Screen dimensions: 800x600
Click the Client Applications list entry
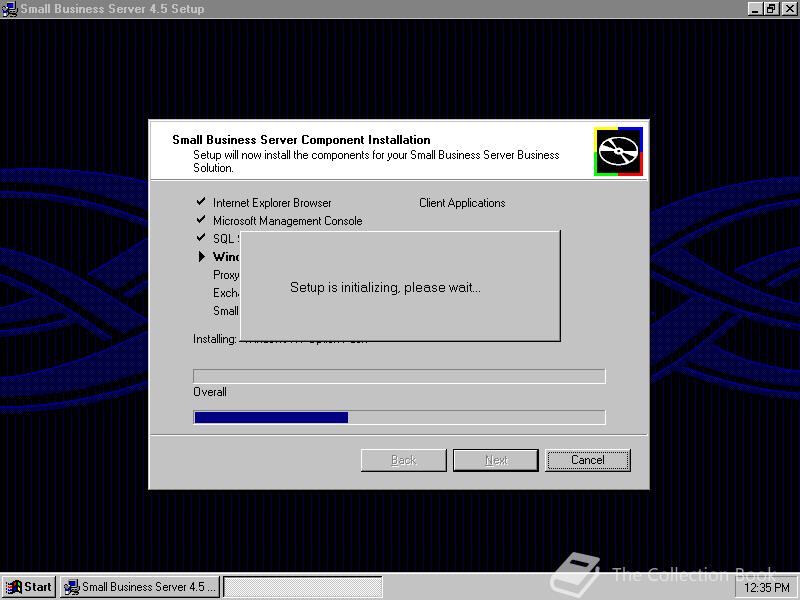(x=462, y=203)
